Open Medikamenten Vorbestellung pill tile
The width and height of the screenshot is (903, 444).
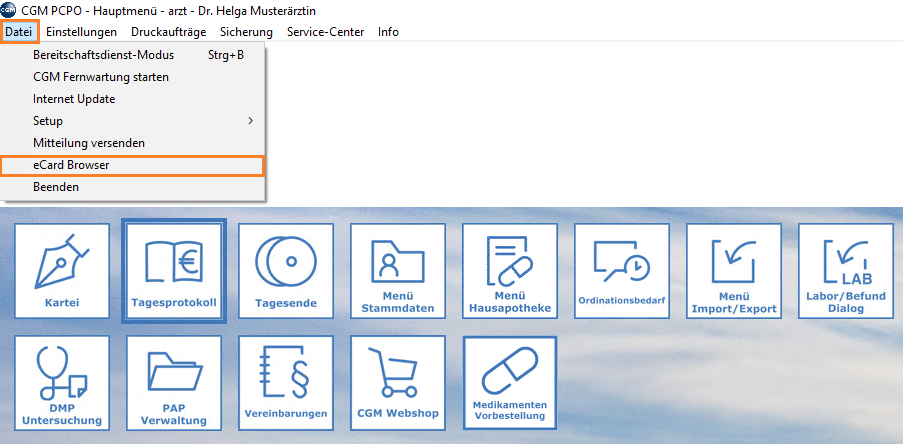(x=510, y=382)
